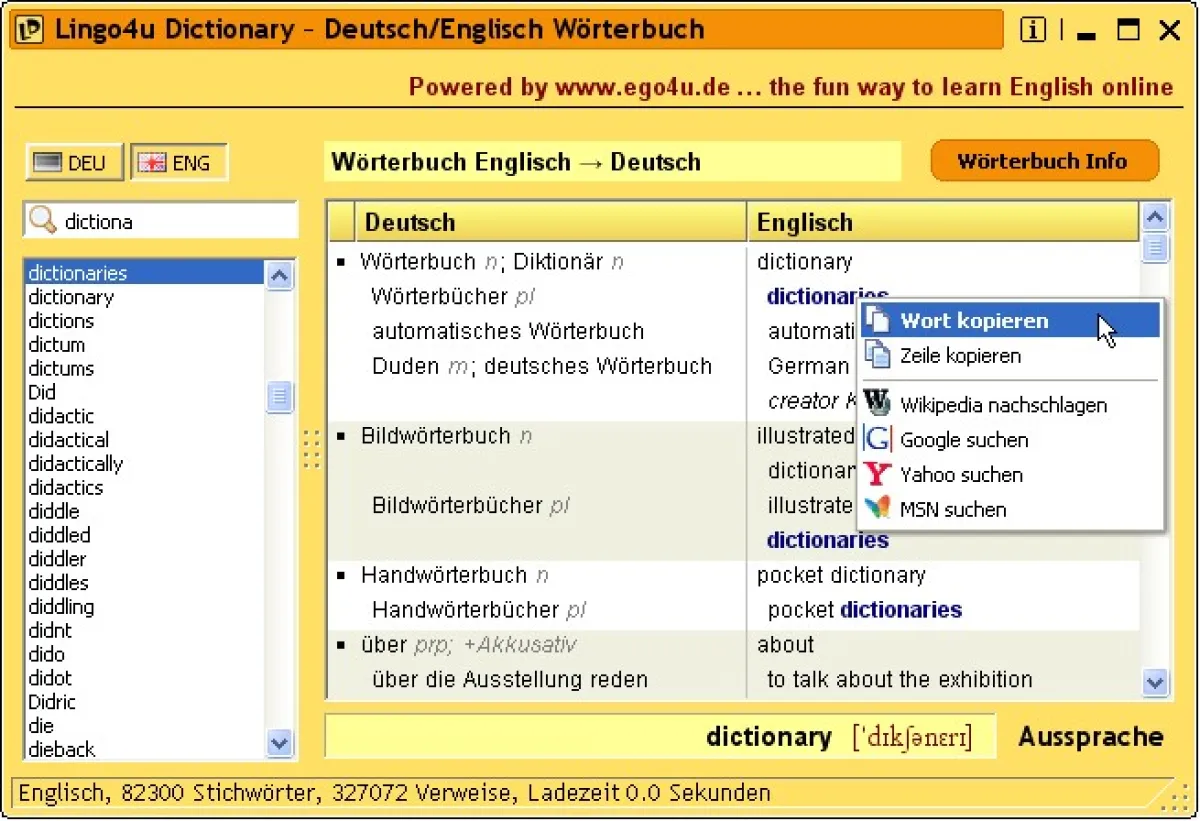Switch to the DEU language mode
The width and height of the screenshot is (1200, 821).
[x=73, y=161]
